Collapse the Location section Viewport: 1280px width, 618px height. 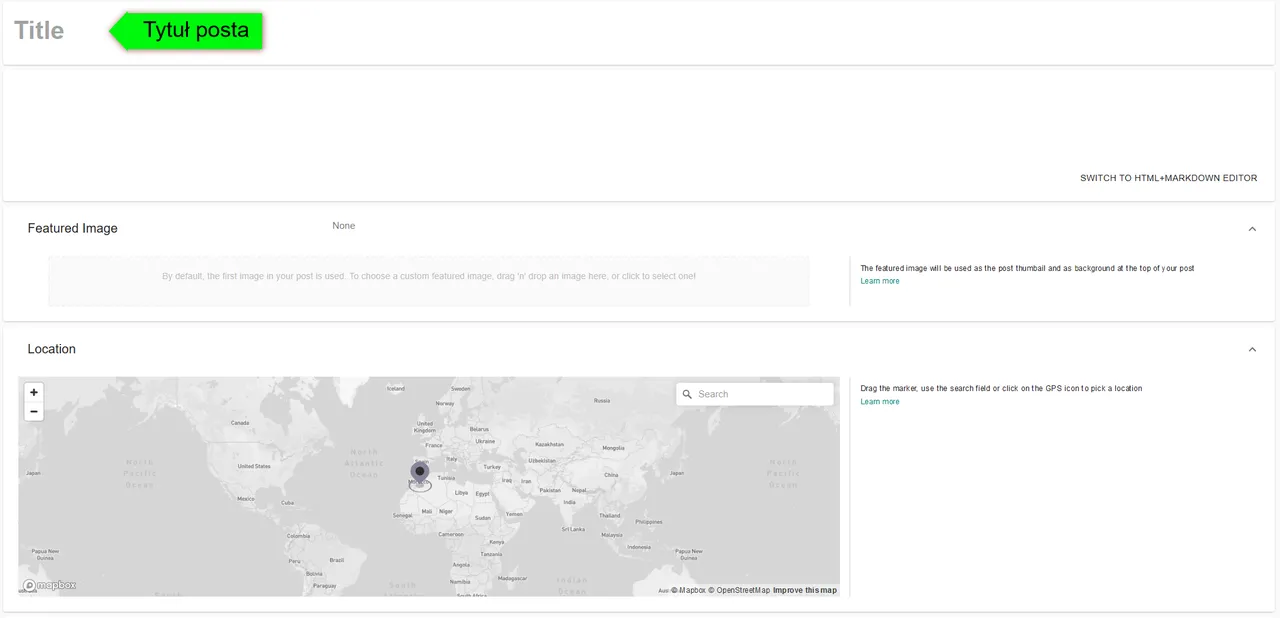tap(1252, 349)
